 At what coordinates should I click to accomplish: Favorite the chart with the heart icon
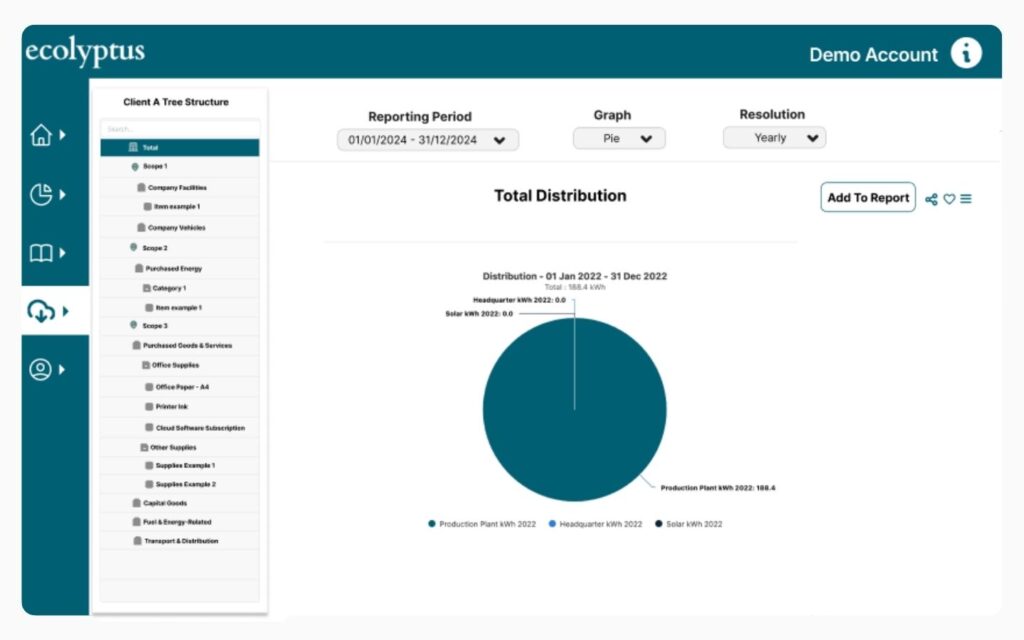[x=949, y=199]
